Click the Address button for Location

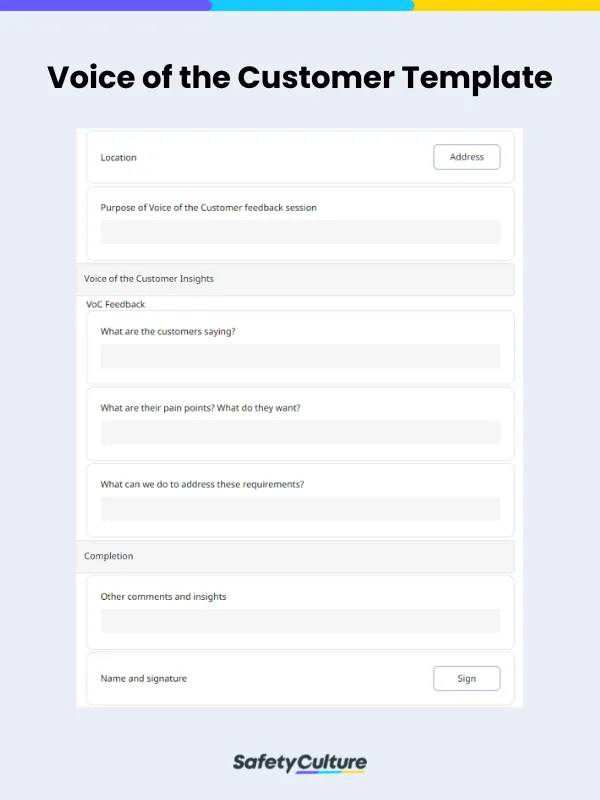coord(466,157)
